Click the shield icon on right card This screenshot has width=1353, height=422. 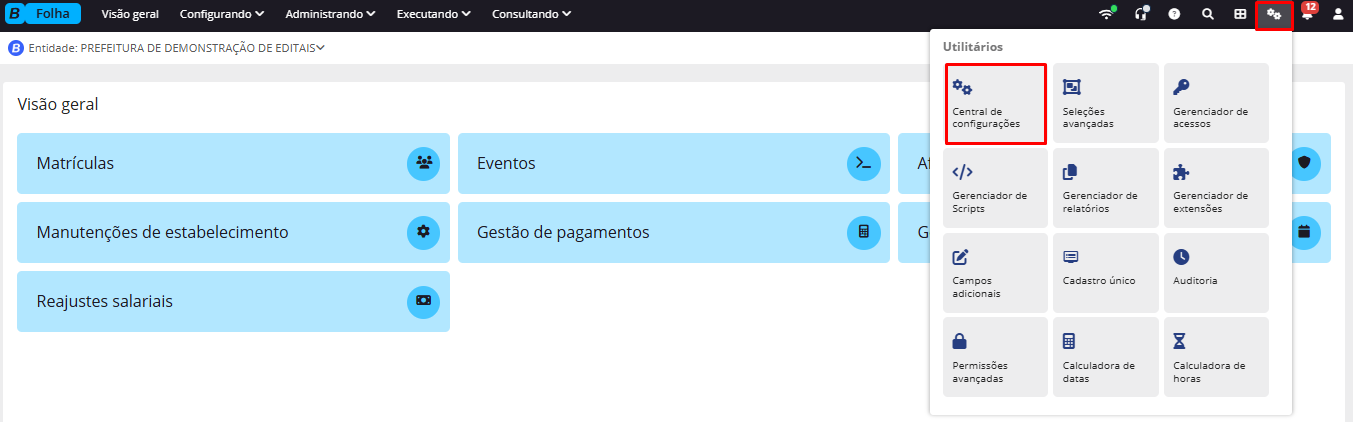[1304, 163]
